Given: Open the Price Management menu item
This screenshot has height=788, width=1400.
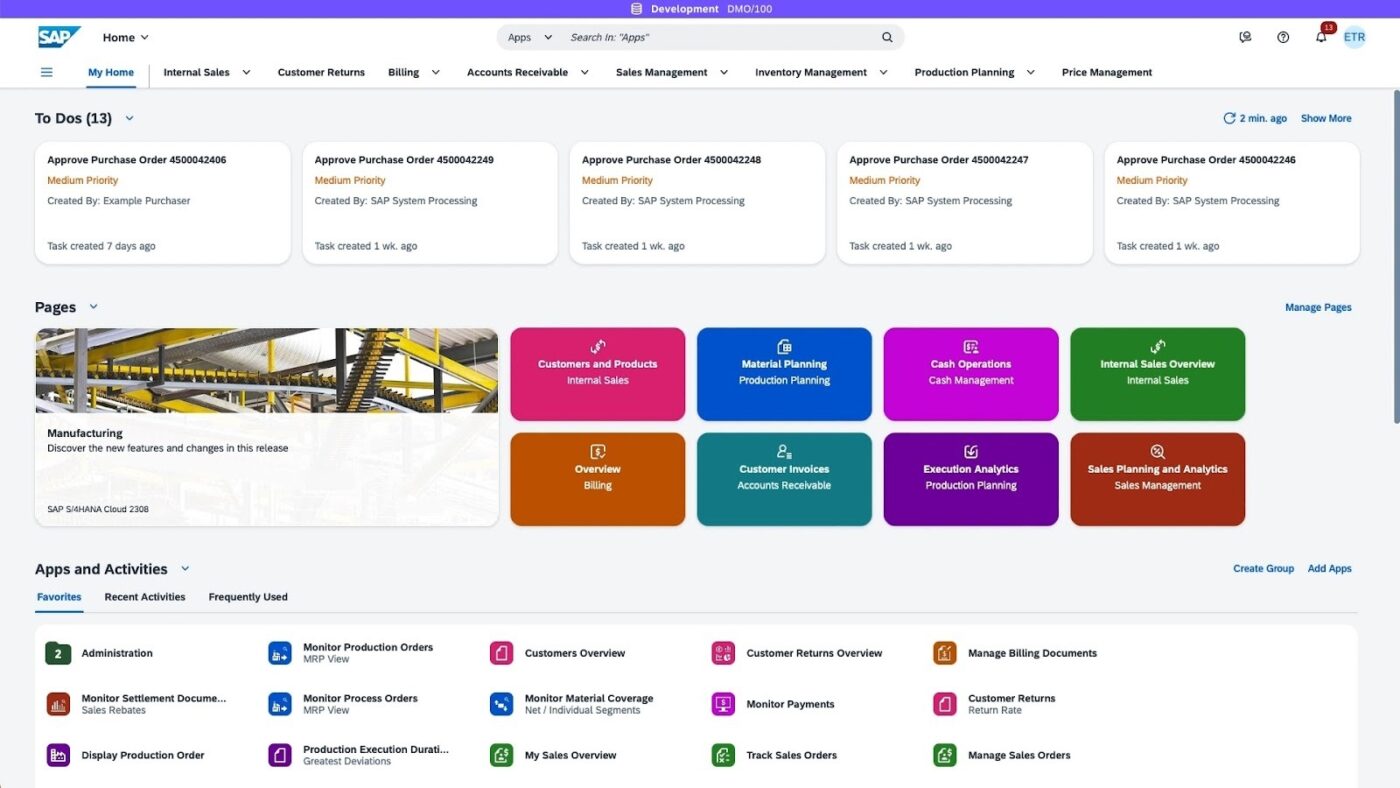Looking at the screenshot, I should click(x=1106, y=72).
